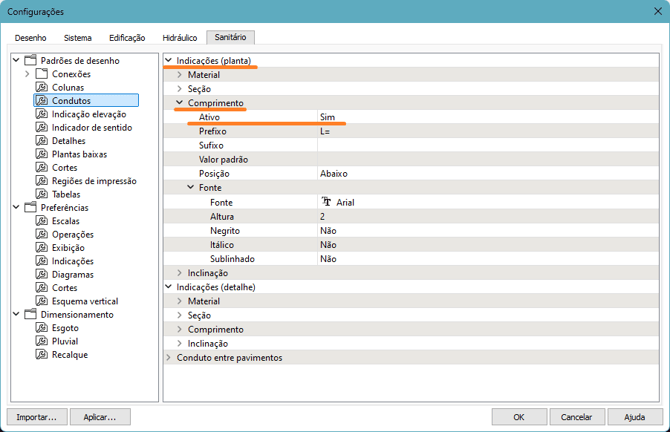Click the Regiões de impressão icon
Image resolution: width=670 pixels, height=432 pixels.
click(x=42, y=181)
